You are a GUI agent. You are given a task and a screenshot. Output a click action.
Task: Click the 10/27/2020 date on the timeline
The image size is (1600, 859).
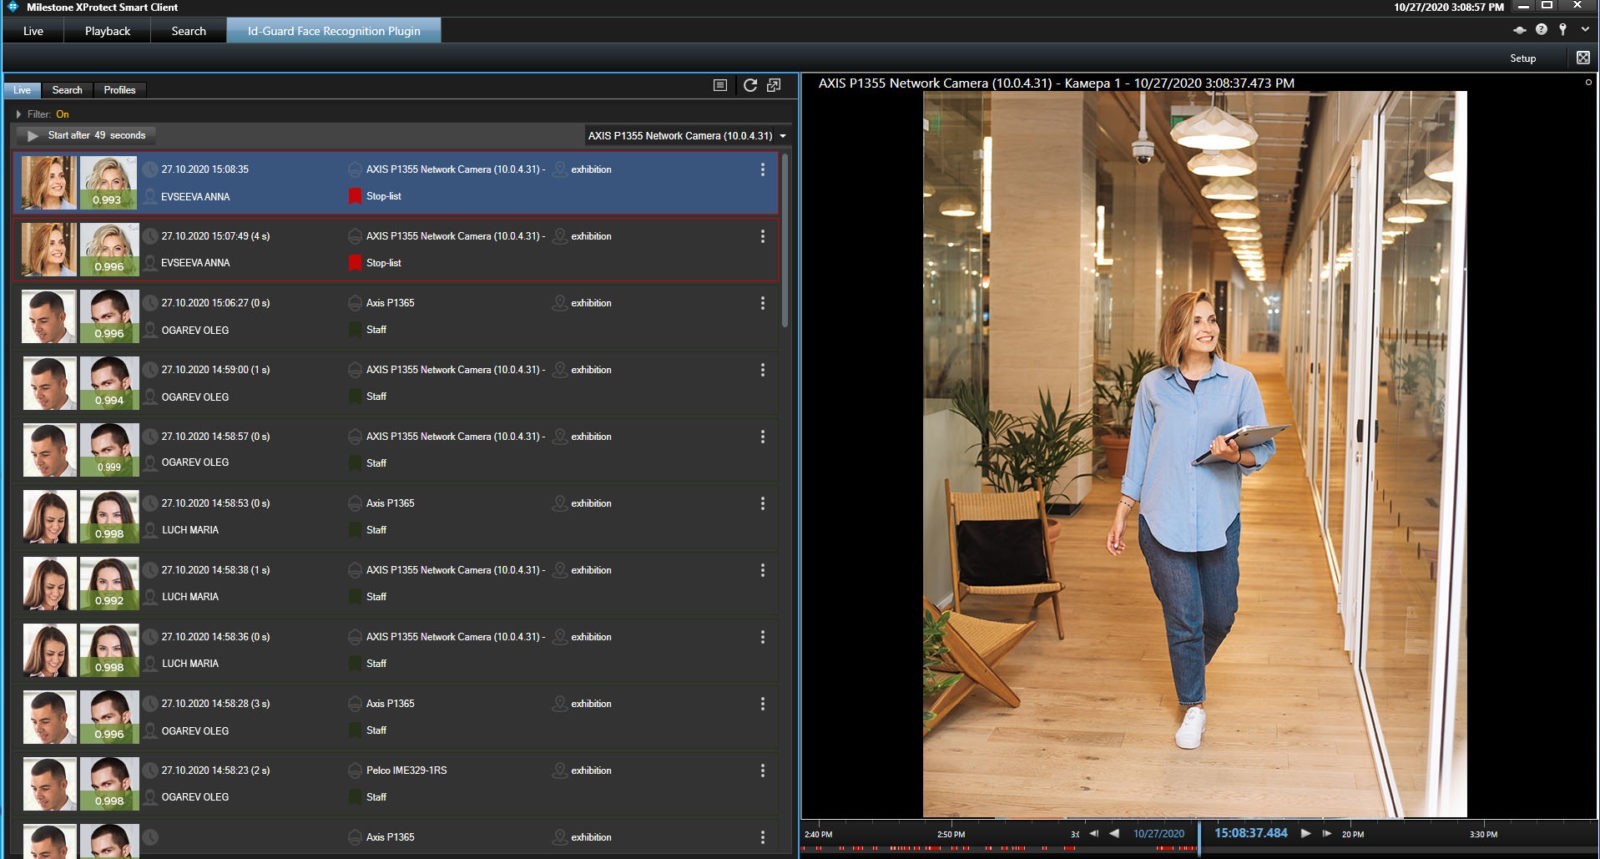(x=1158, y=834)
